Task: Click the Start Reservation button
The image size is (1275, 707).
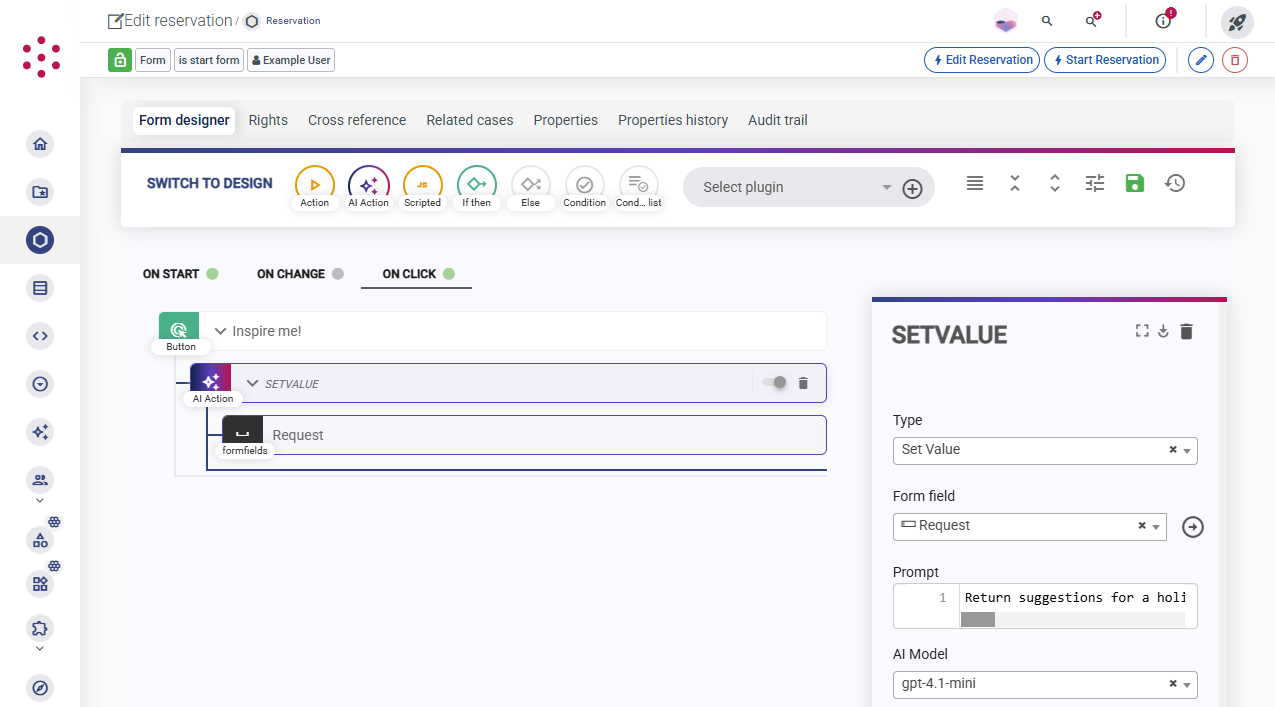Action: [1104, 60]
